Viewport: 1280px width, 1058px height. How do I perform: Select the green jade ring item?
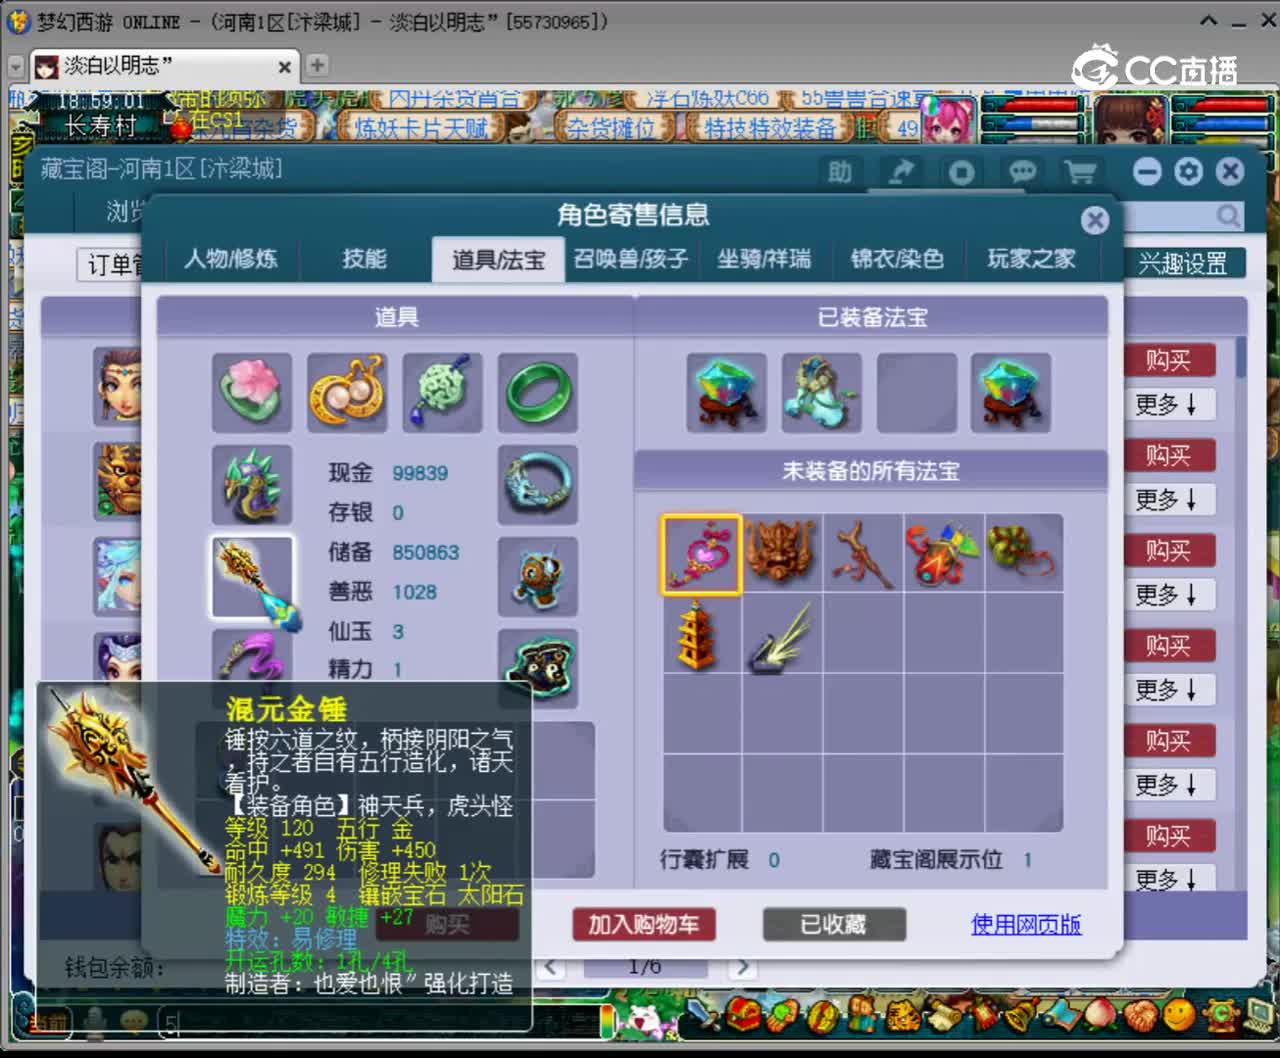tap(538, 392)
